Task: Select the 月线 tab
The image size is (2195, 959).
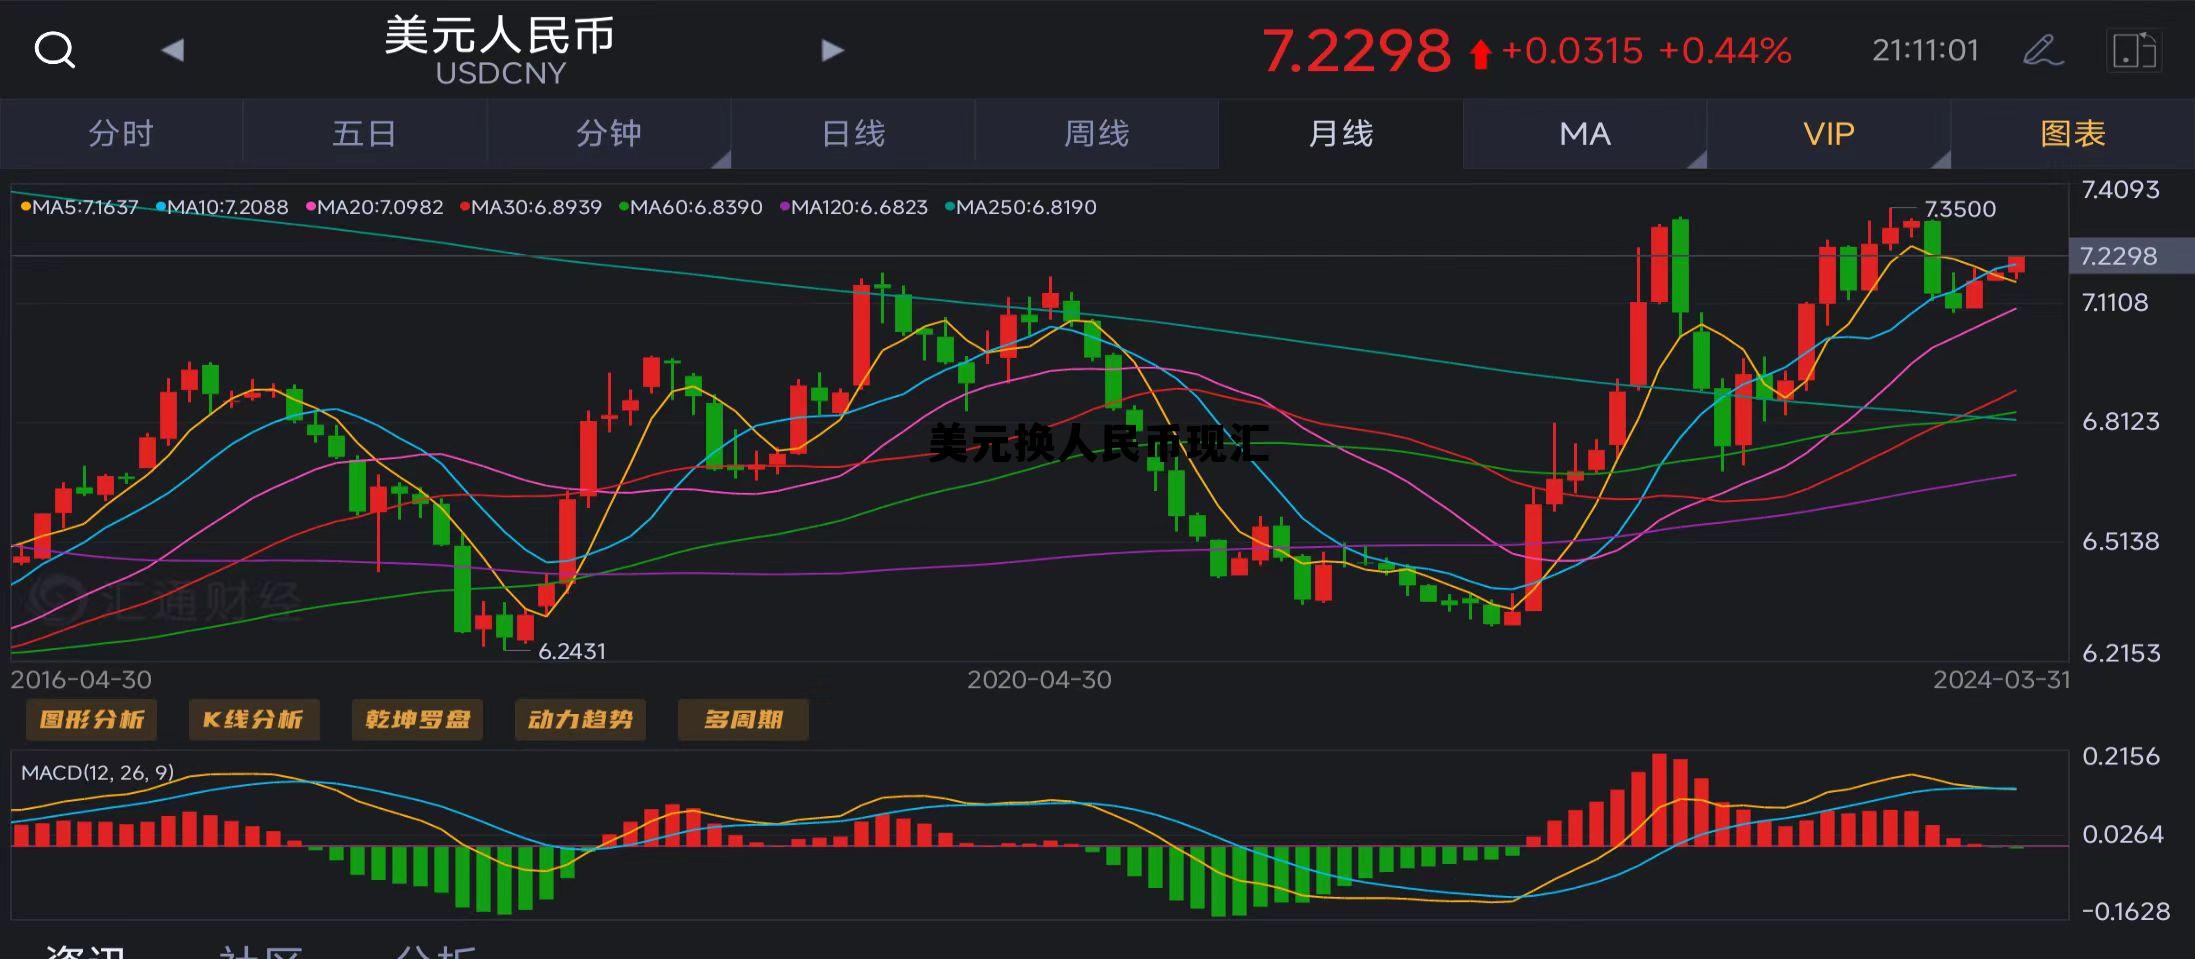Action: tap(1341, 133)
